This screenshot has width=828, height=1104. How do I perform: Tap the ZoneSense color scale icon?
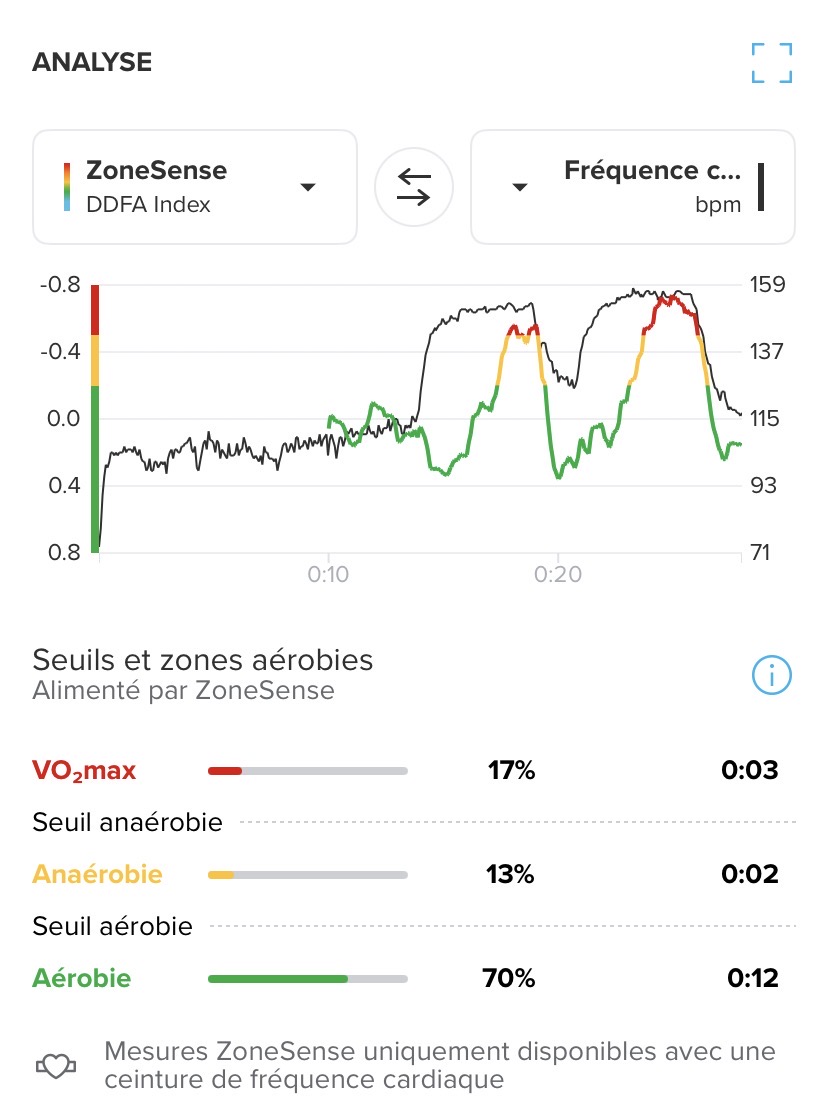click(66, 186)
